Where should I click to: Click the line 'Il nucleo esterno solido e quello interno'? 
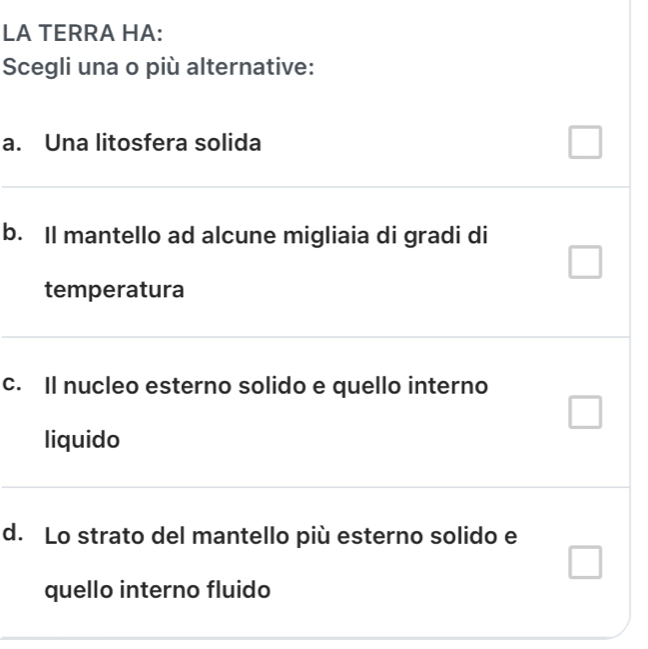click(x=267, y=386)
